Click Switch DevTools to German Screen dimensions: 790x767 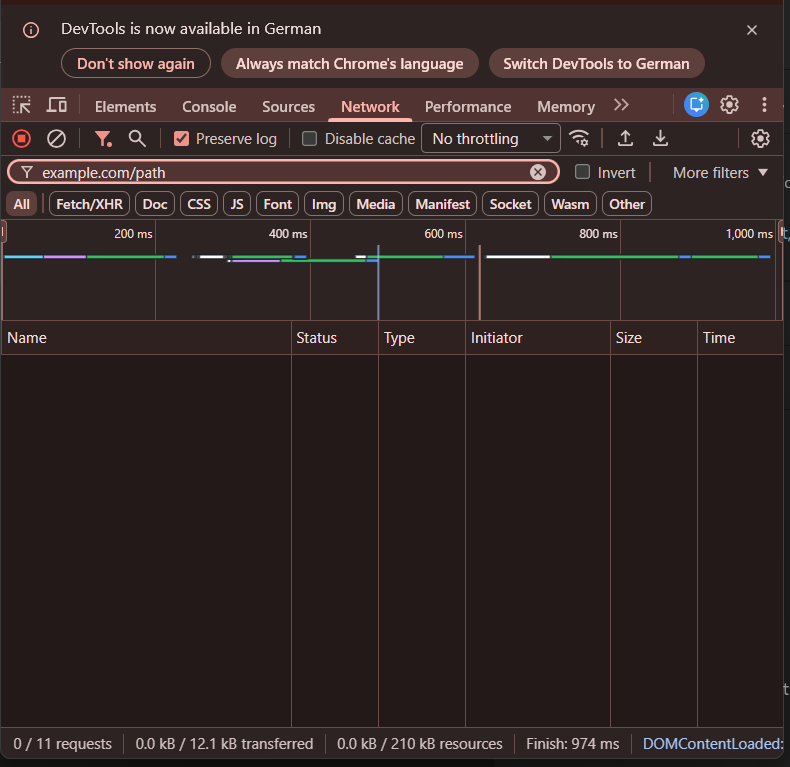click(x=596, y=63)
